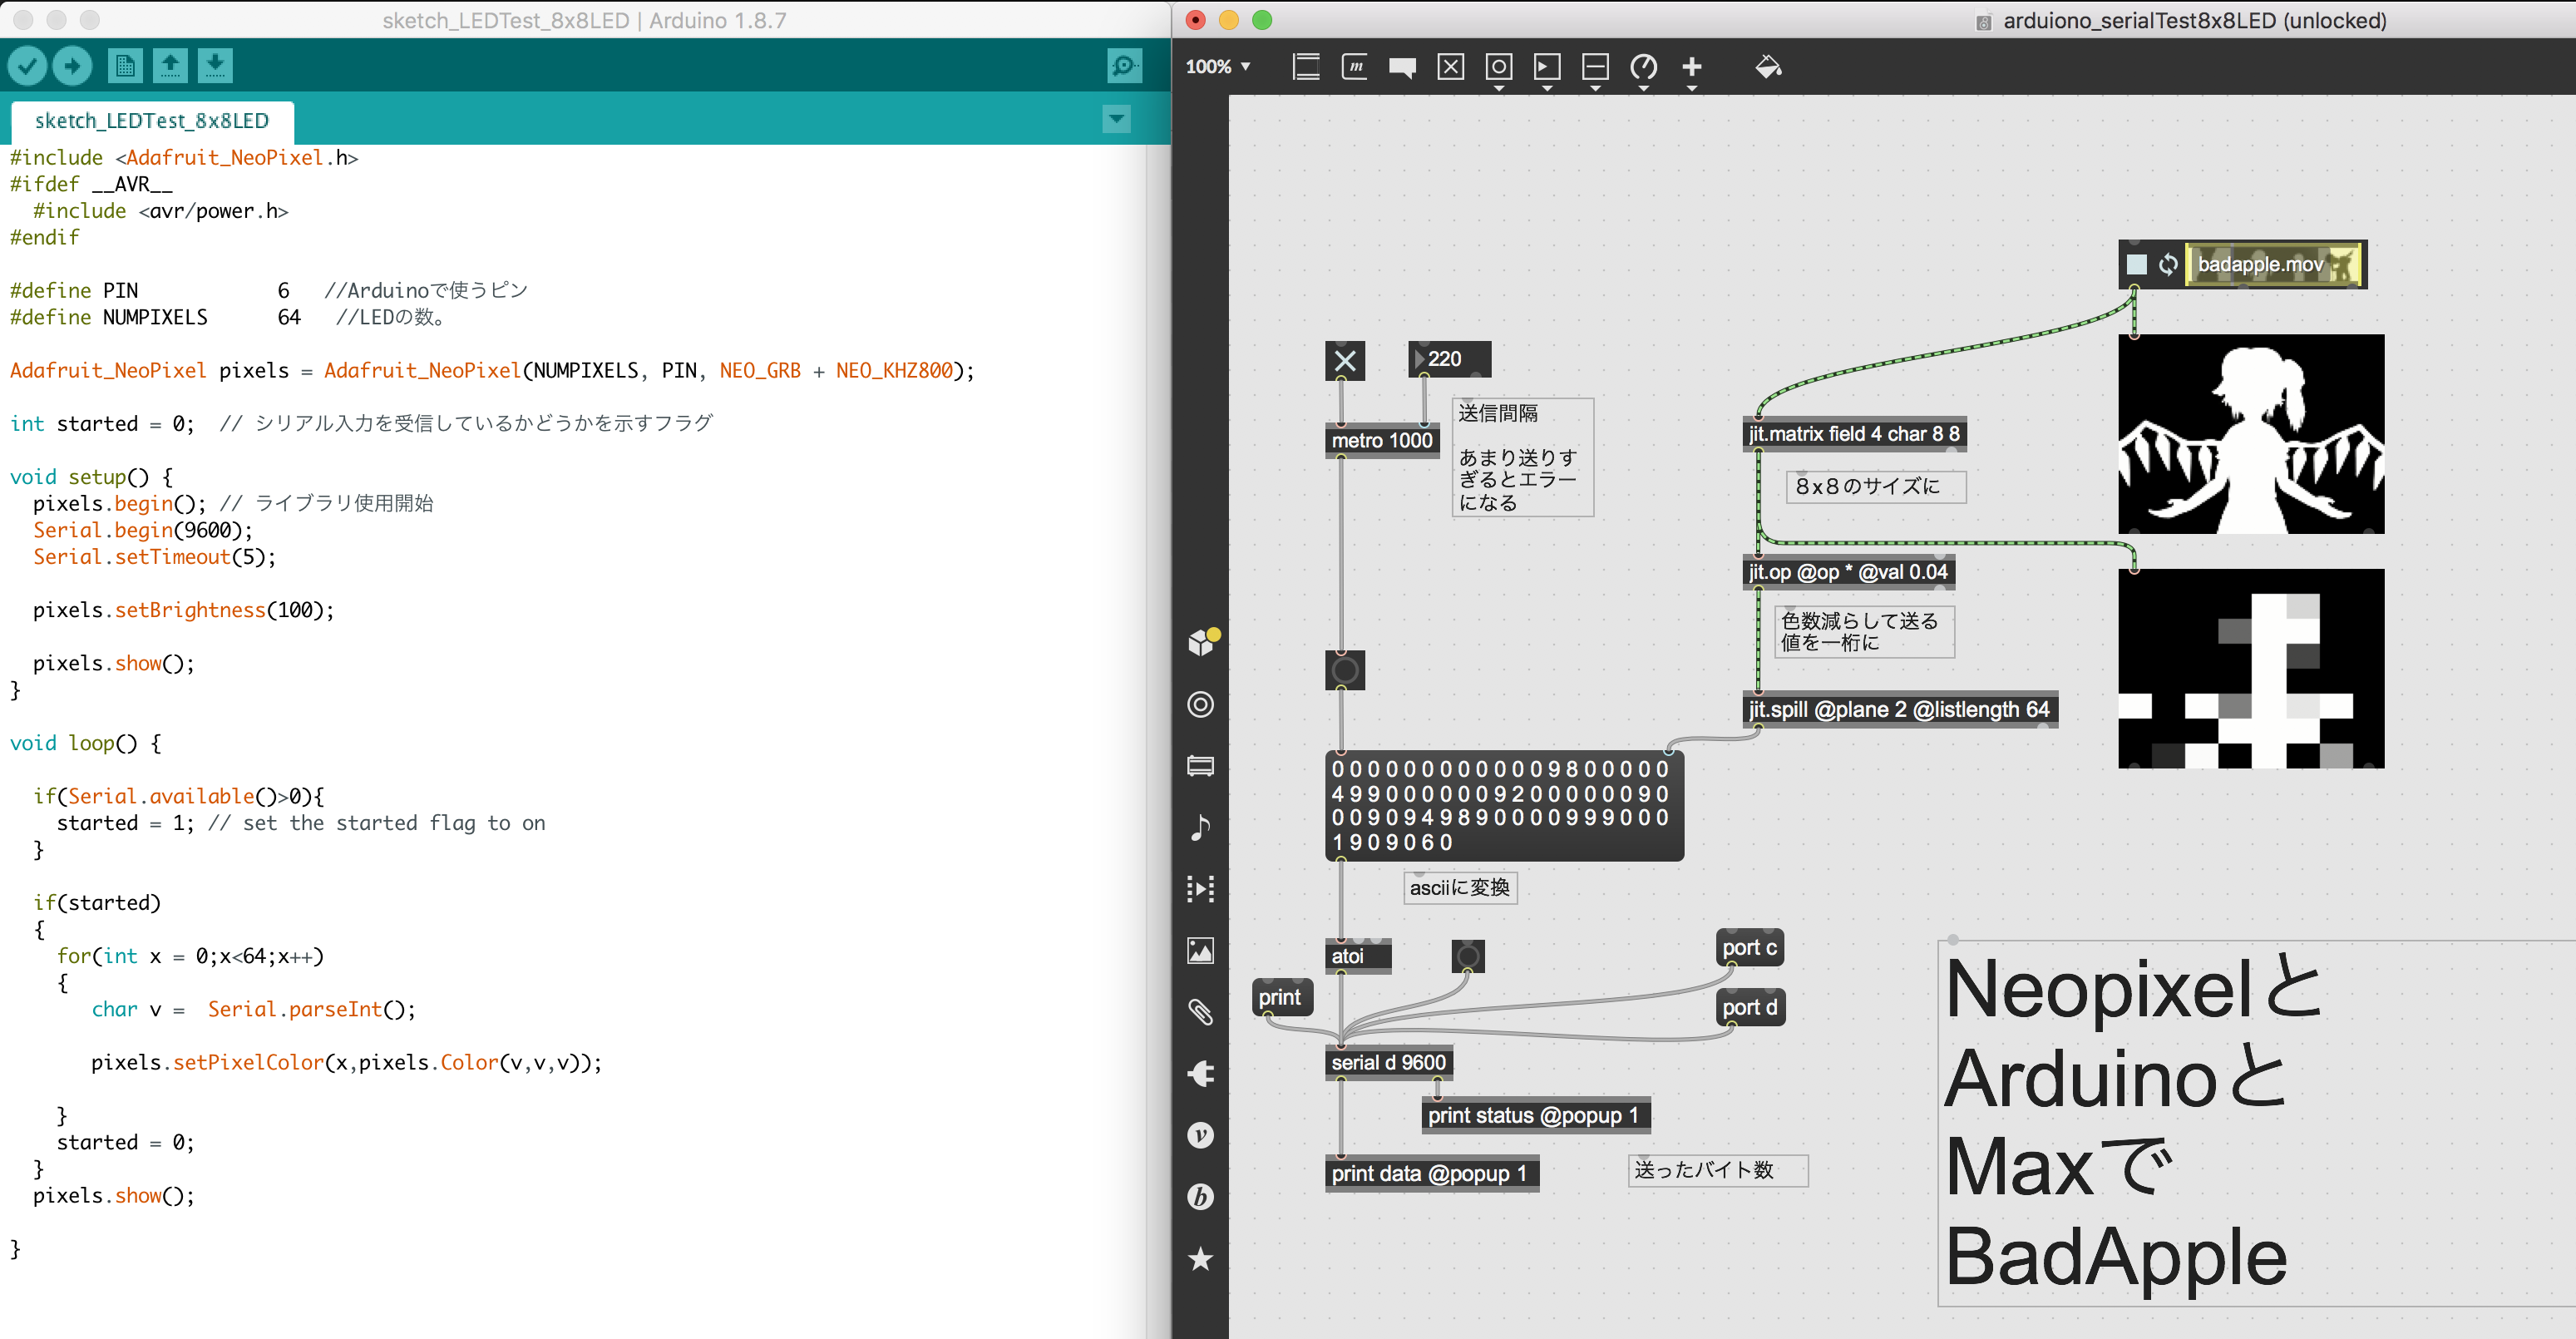2576x1339 pixels.
Task: Click the print object in the patch
Action: tap(1281, 996)
